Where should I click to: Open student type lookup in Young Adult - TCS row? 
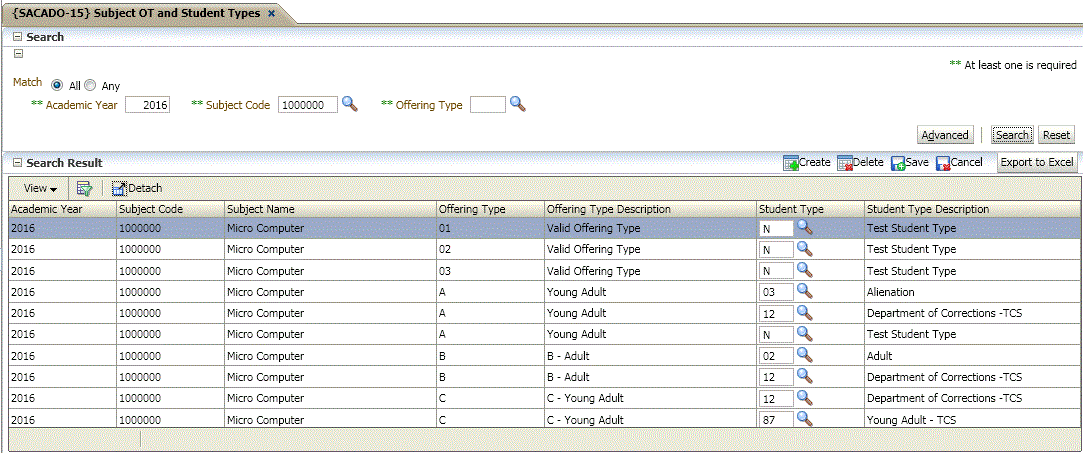pyautogui.click(x=805, y=418)
